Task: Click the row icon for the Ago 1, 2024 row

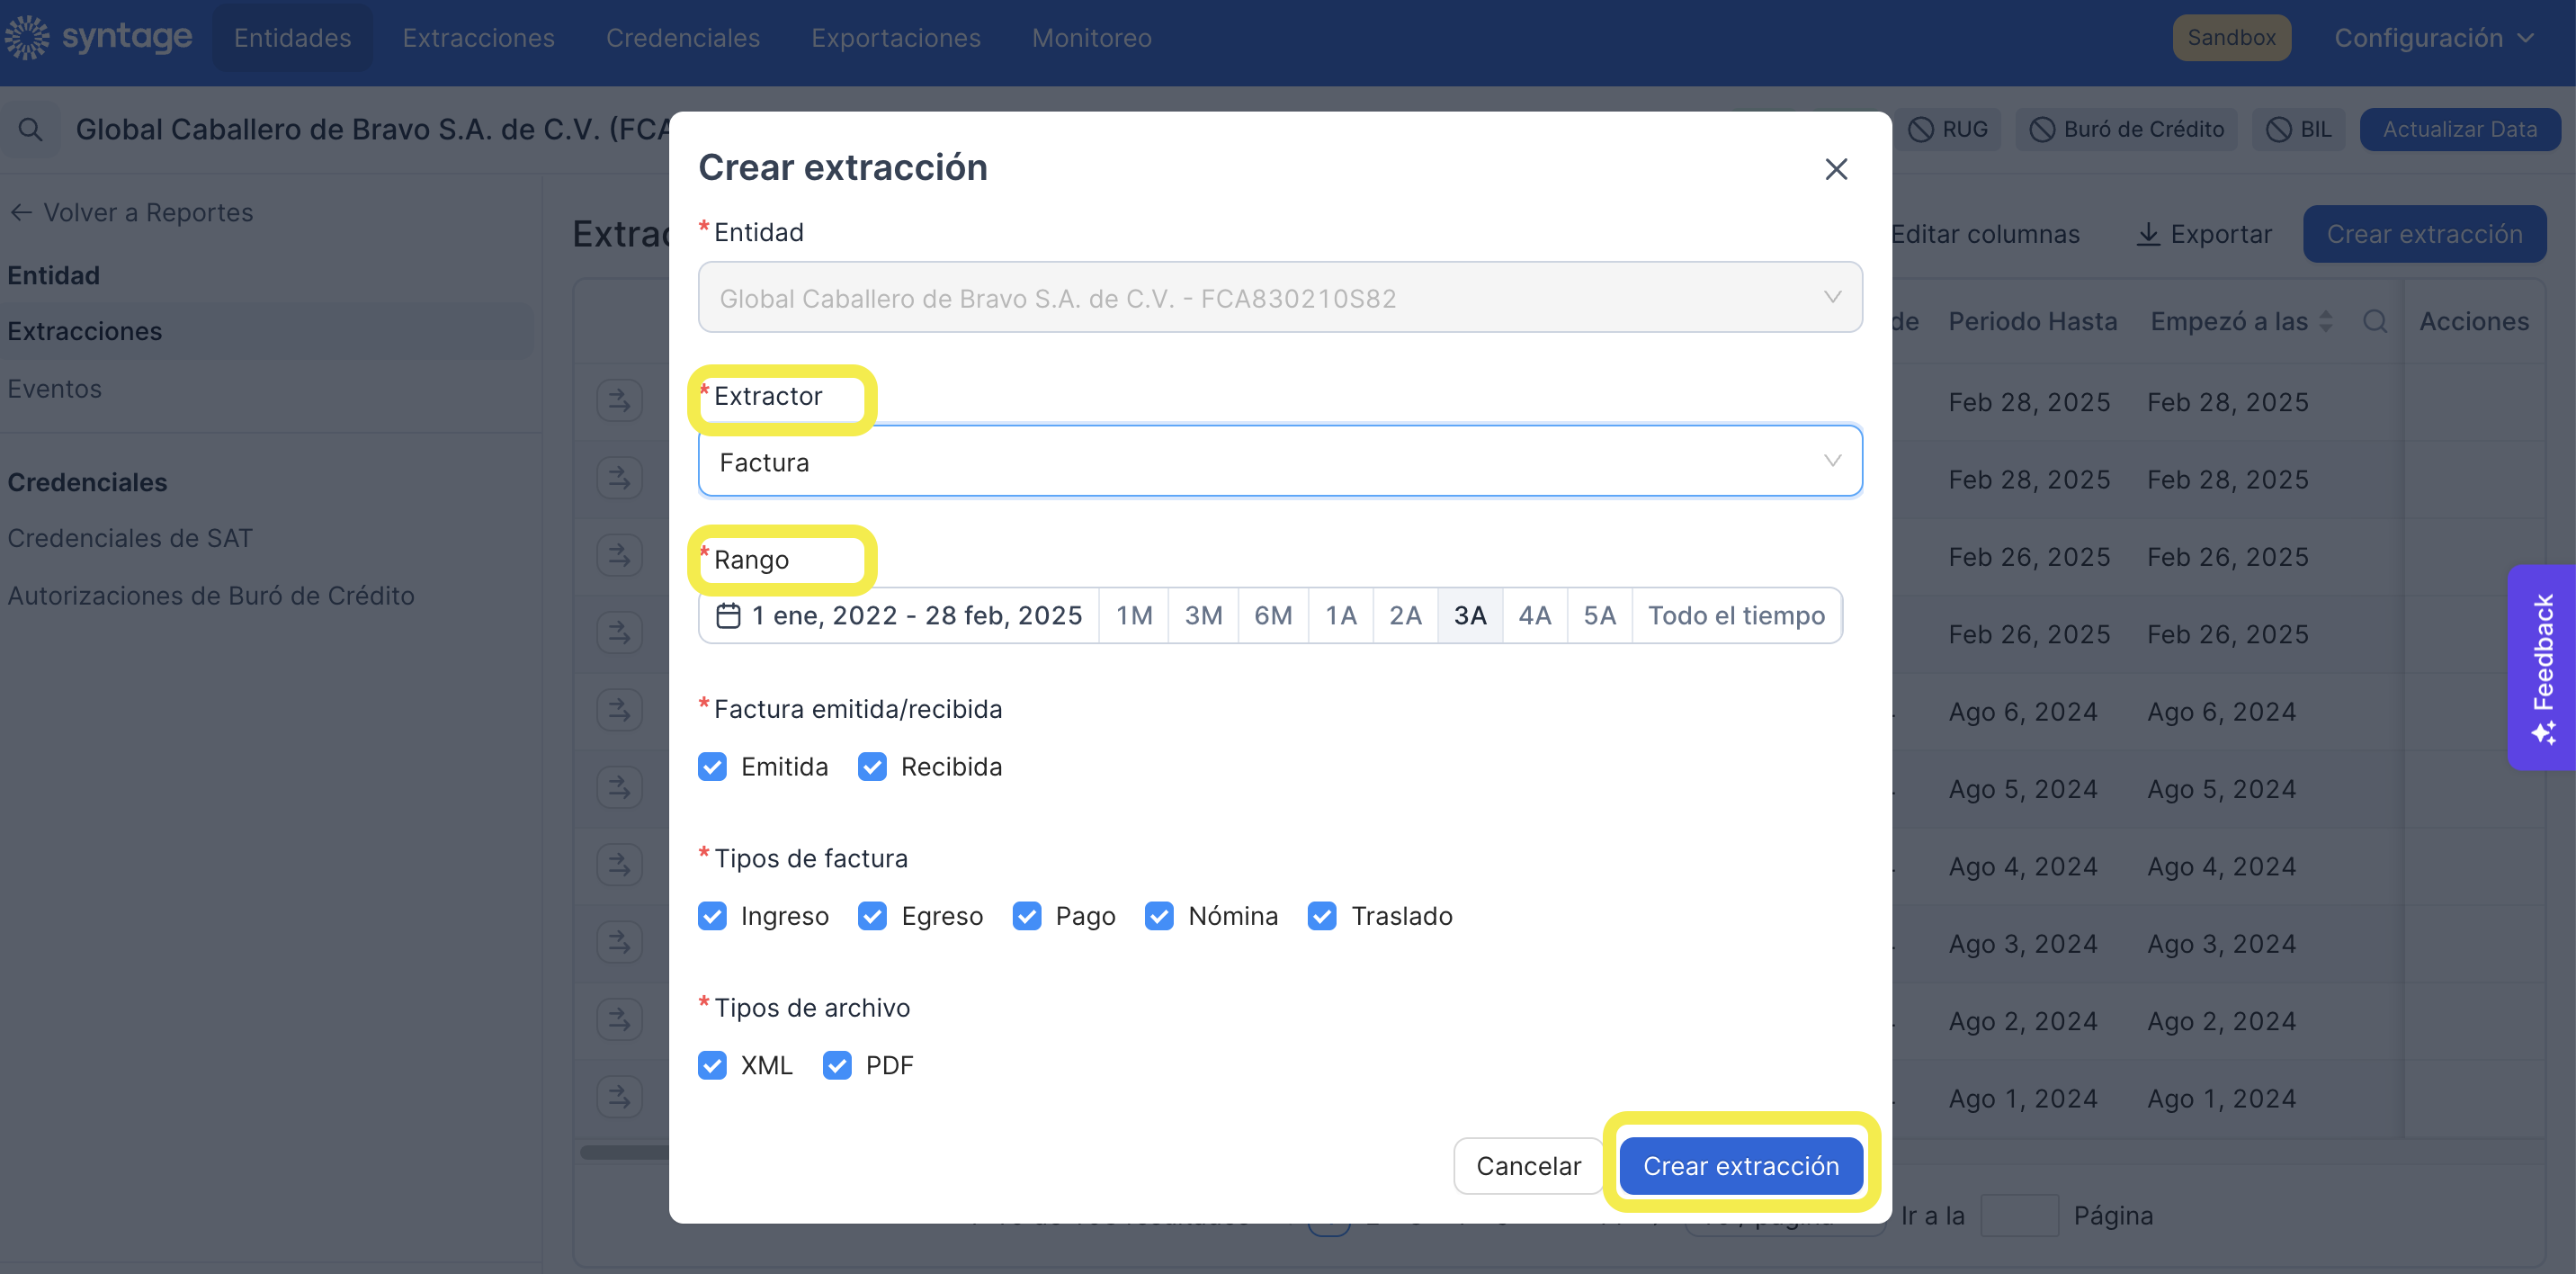Action: 619,1098
